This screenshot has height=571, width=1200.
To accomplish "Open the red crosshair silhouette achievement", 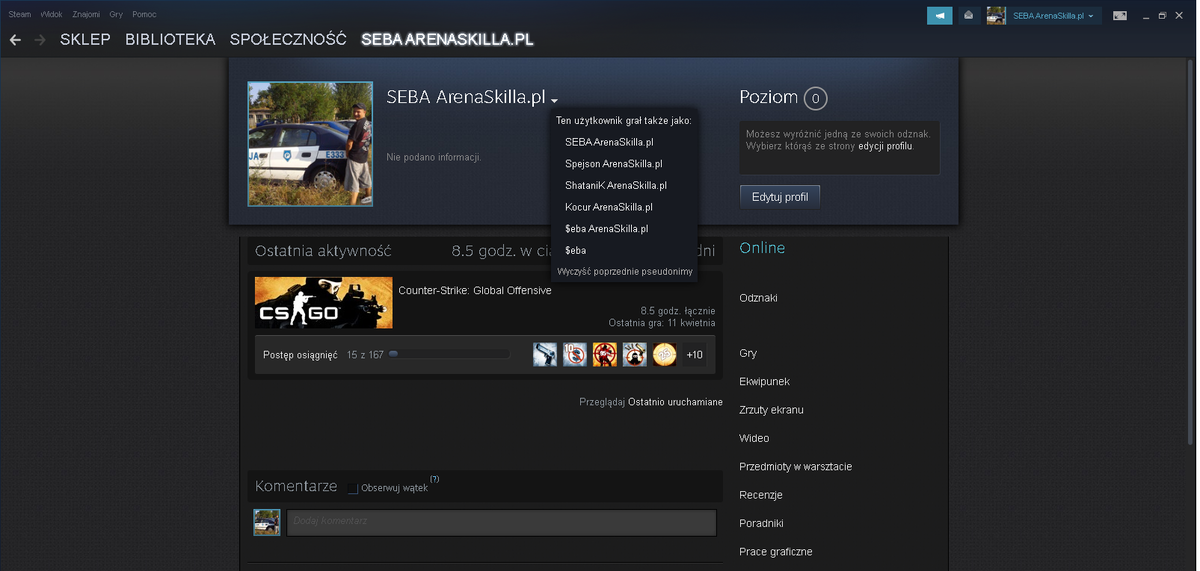I will click(605, 354).
